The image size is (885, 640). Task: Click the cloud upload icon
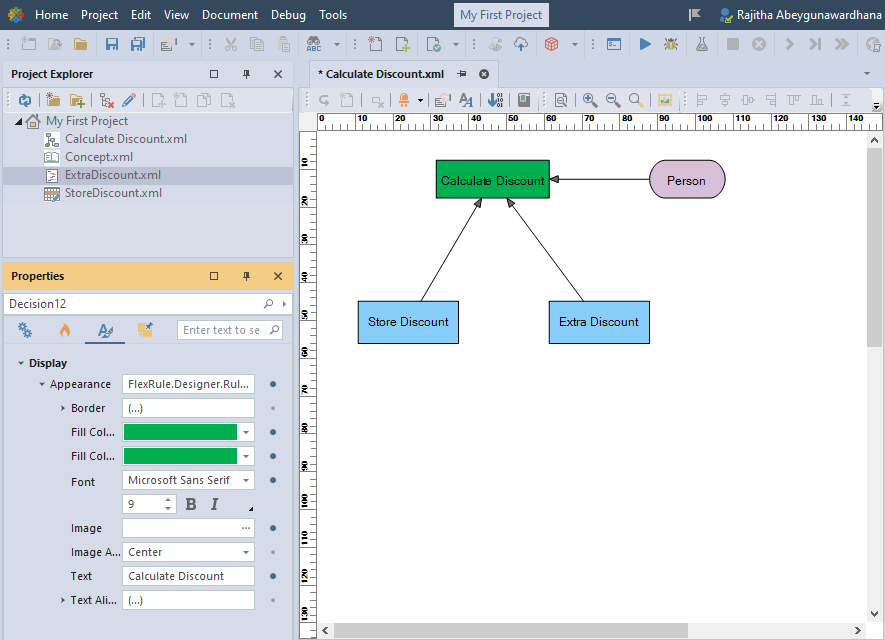pos(521,44)
